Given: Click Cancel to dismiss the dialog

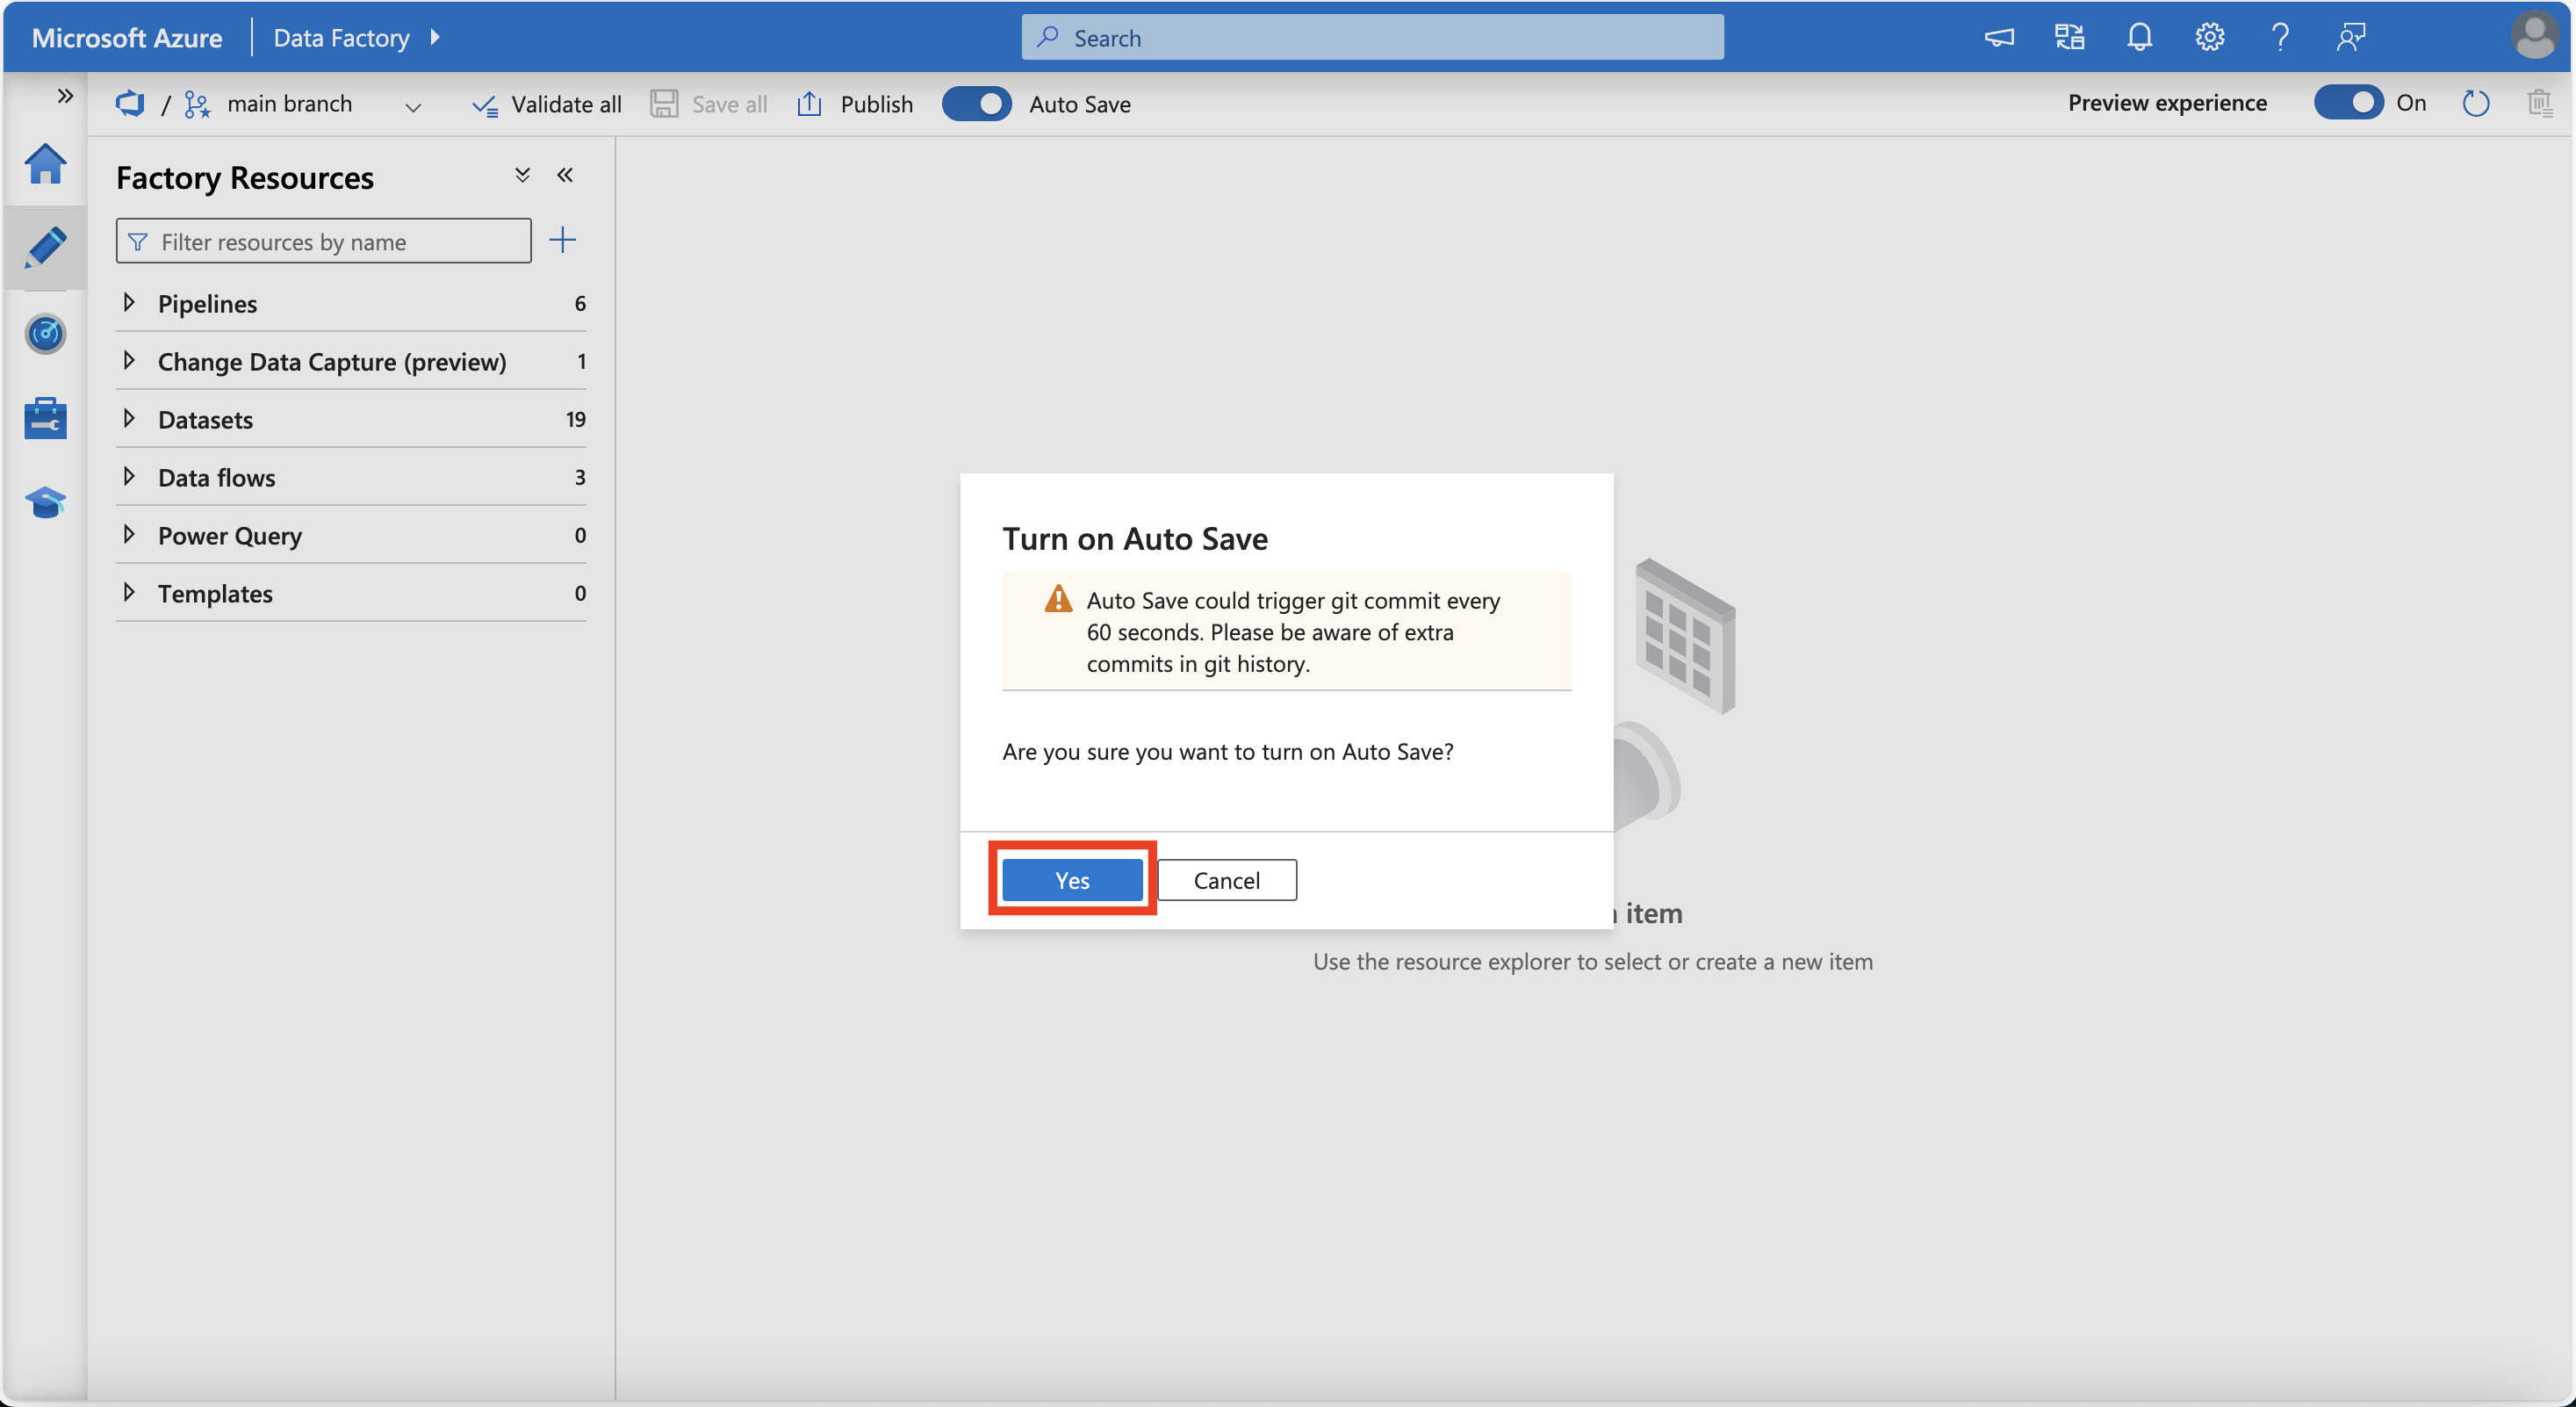Looking at the screenshot, I should coord(1227,878).
